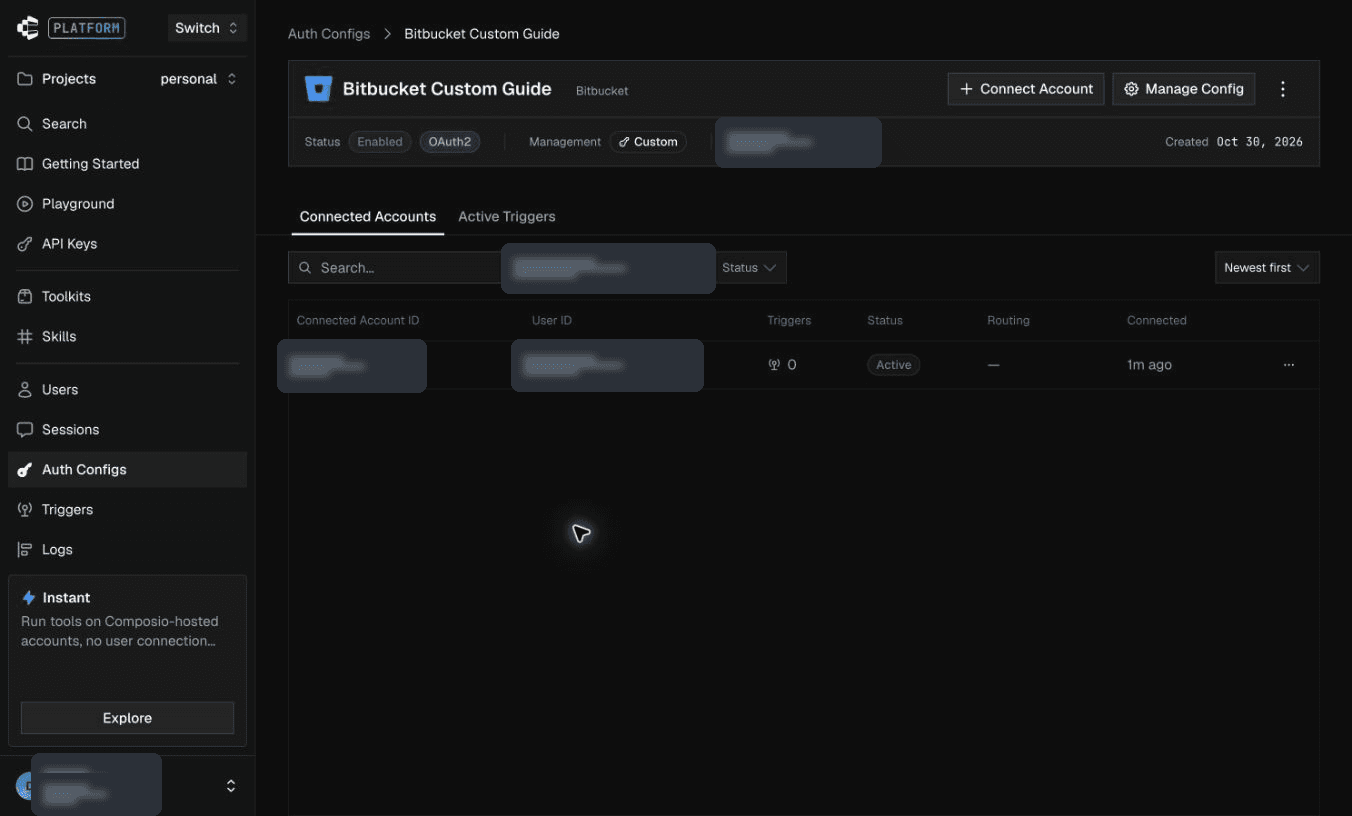Image resolution: width=1352 pixels, height=816 pixels.
Task: Open the Status filter dropdown
Action: pyautogui.click(x=749, y=268)
